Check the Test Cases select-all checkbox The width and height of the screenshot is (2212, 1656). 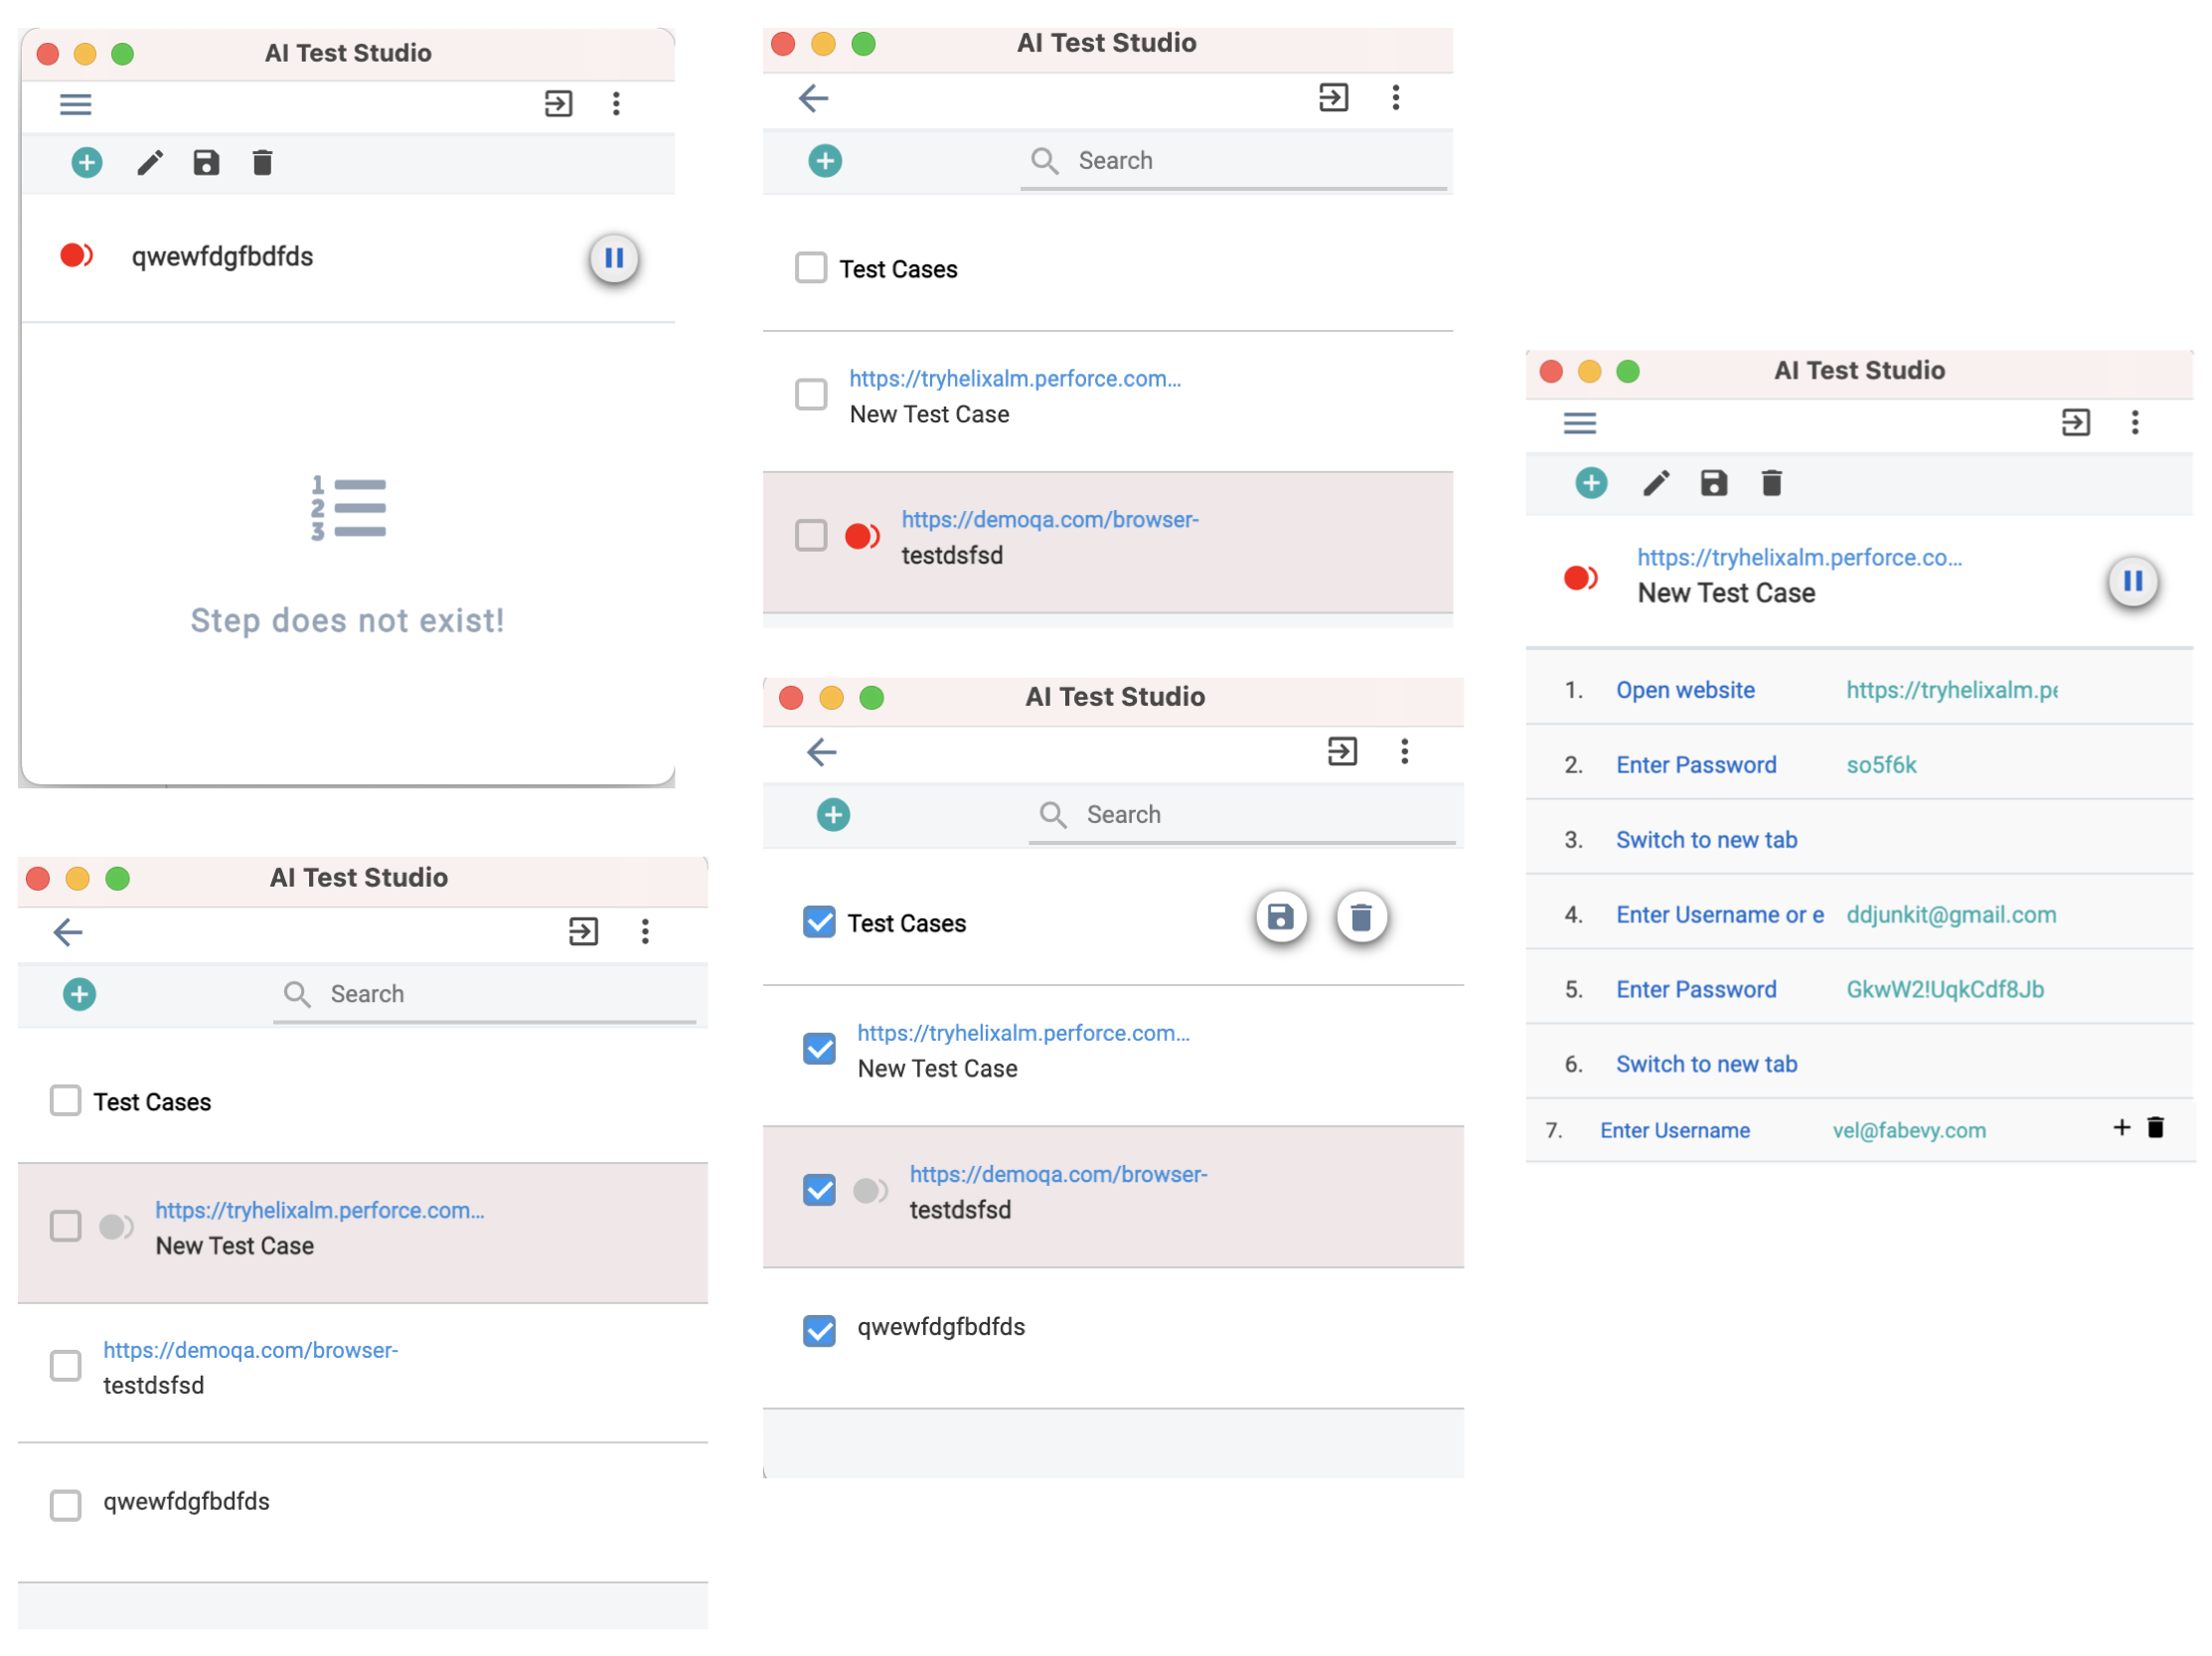810,267
